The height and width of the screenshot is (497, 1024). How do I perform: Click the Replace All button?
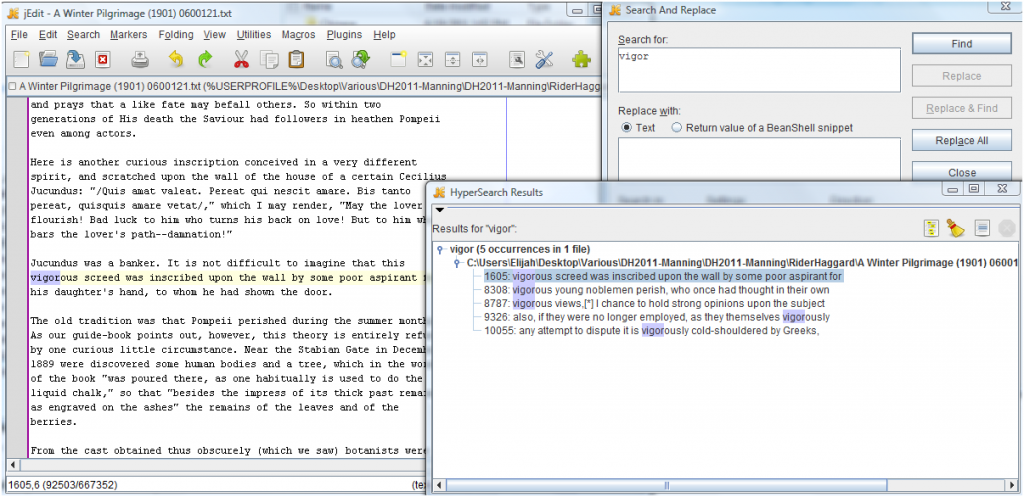[961, 140]
